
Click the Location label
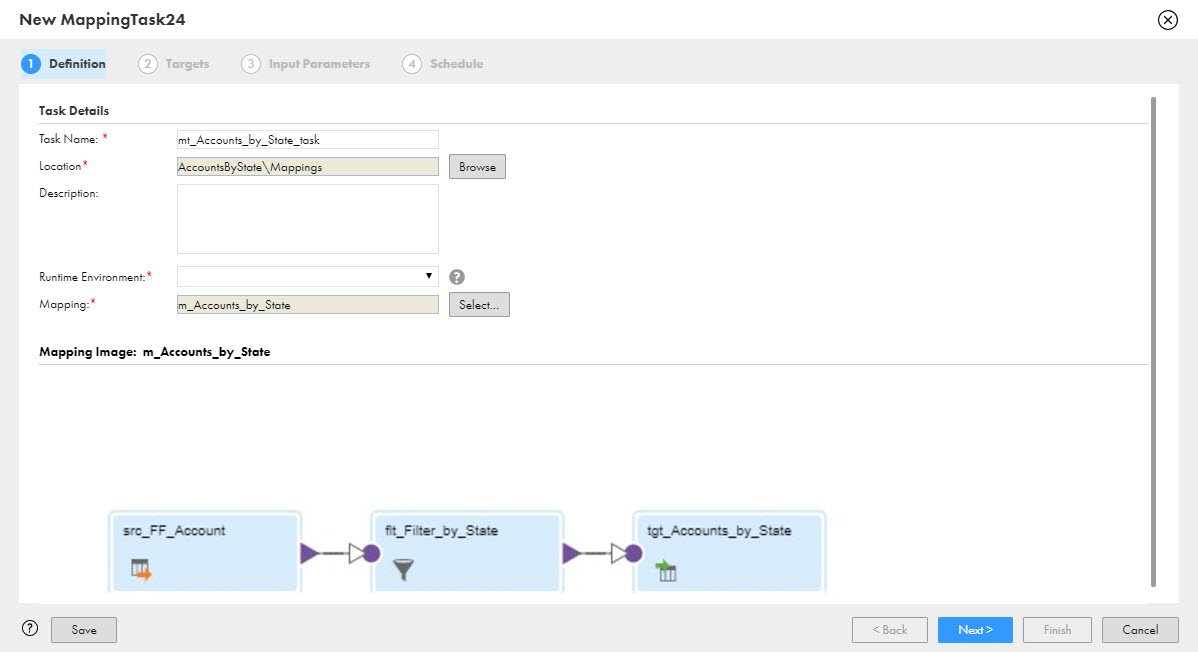[x=60, y=166]
